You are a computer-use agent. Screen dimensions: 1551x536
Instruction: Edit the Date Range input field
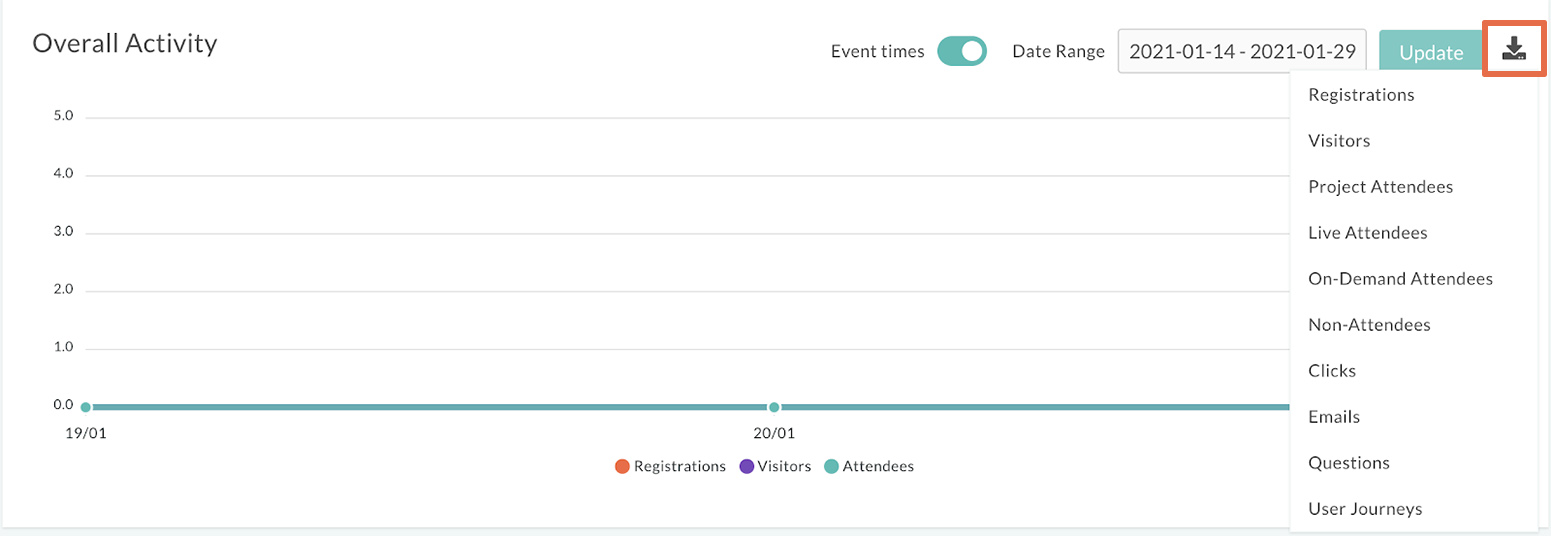(1242, 51)
